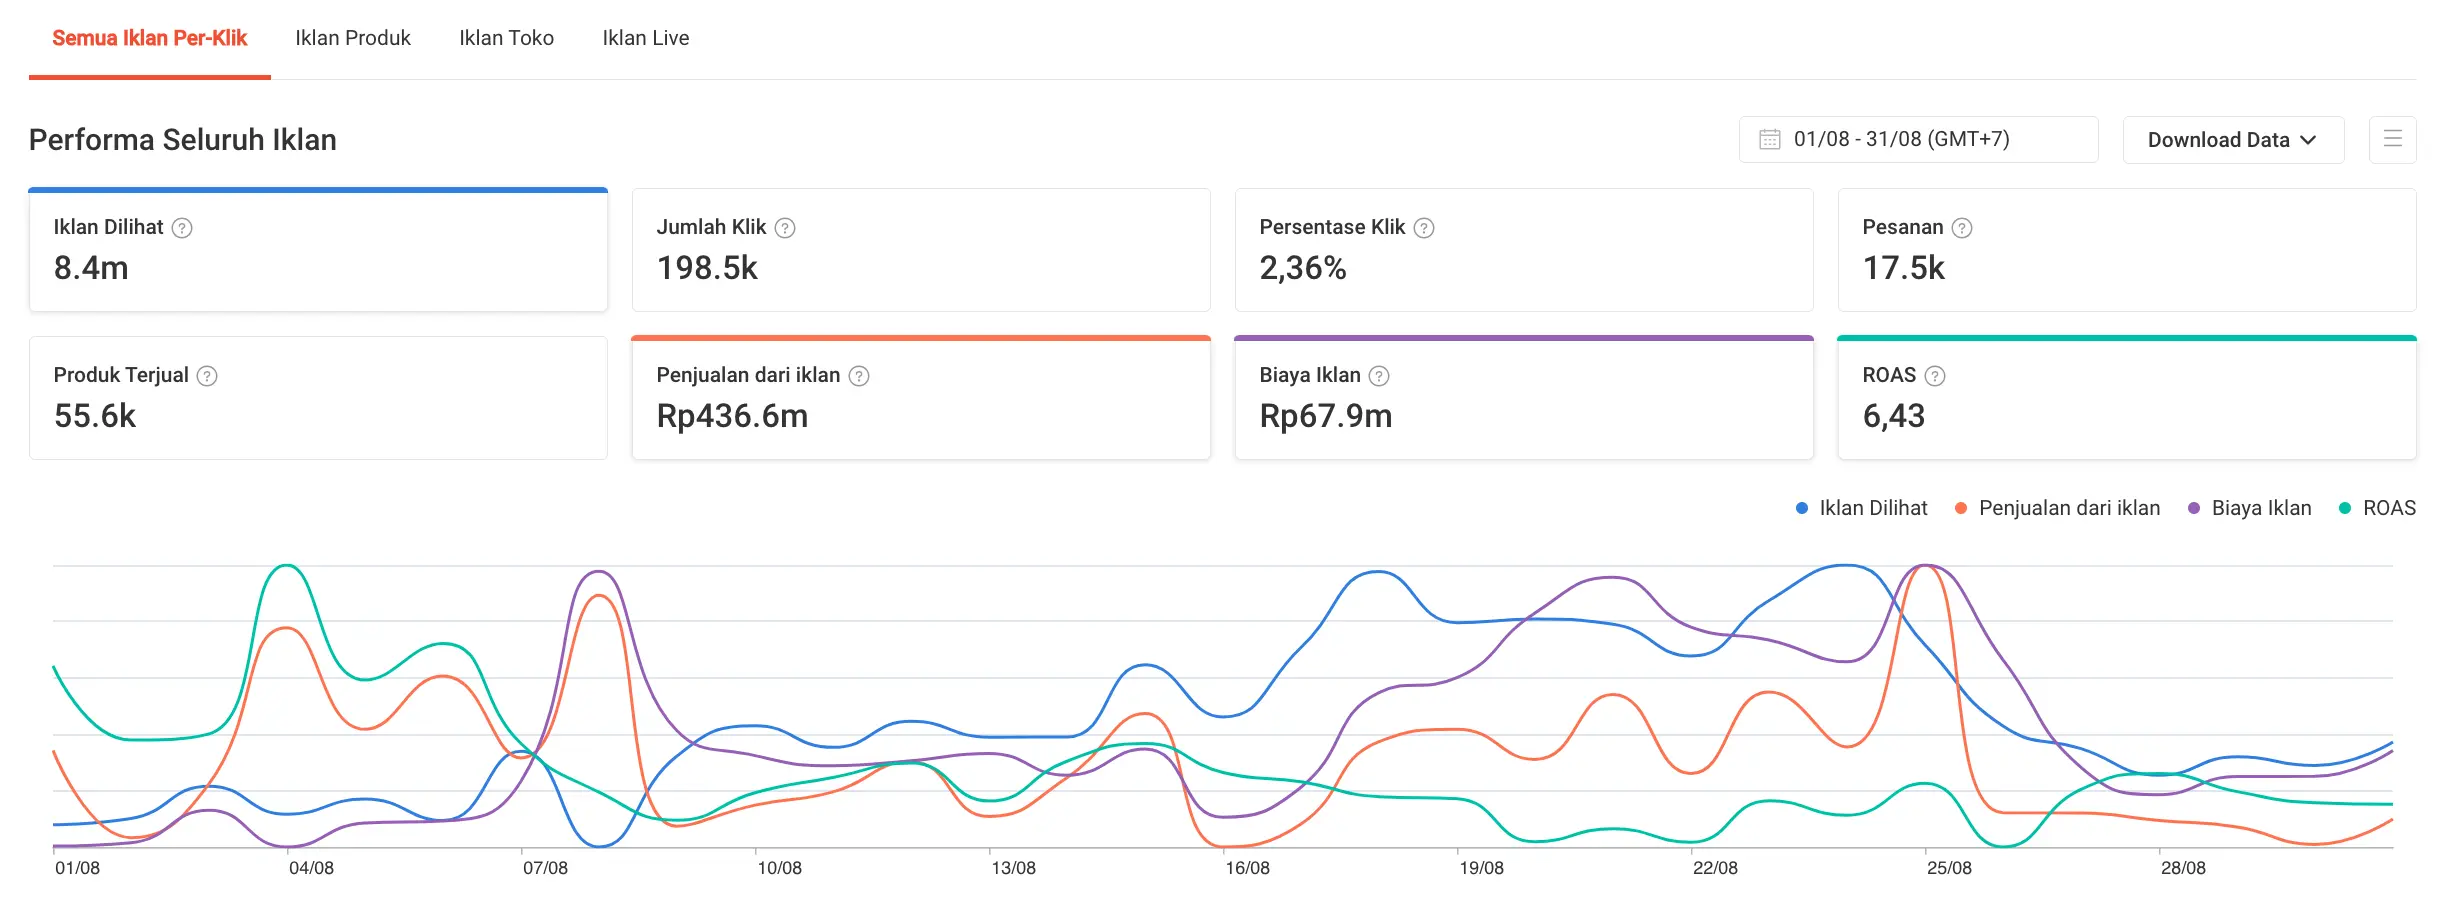
Task: Switch to the Iklan Produk tab
Action: 353,38
